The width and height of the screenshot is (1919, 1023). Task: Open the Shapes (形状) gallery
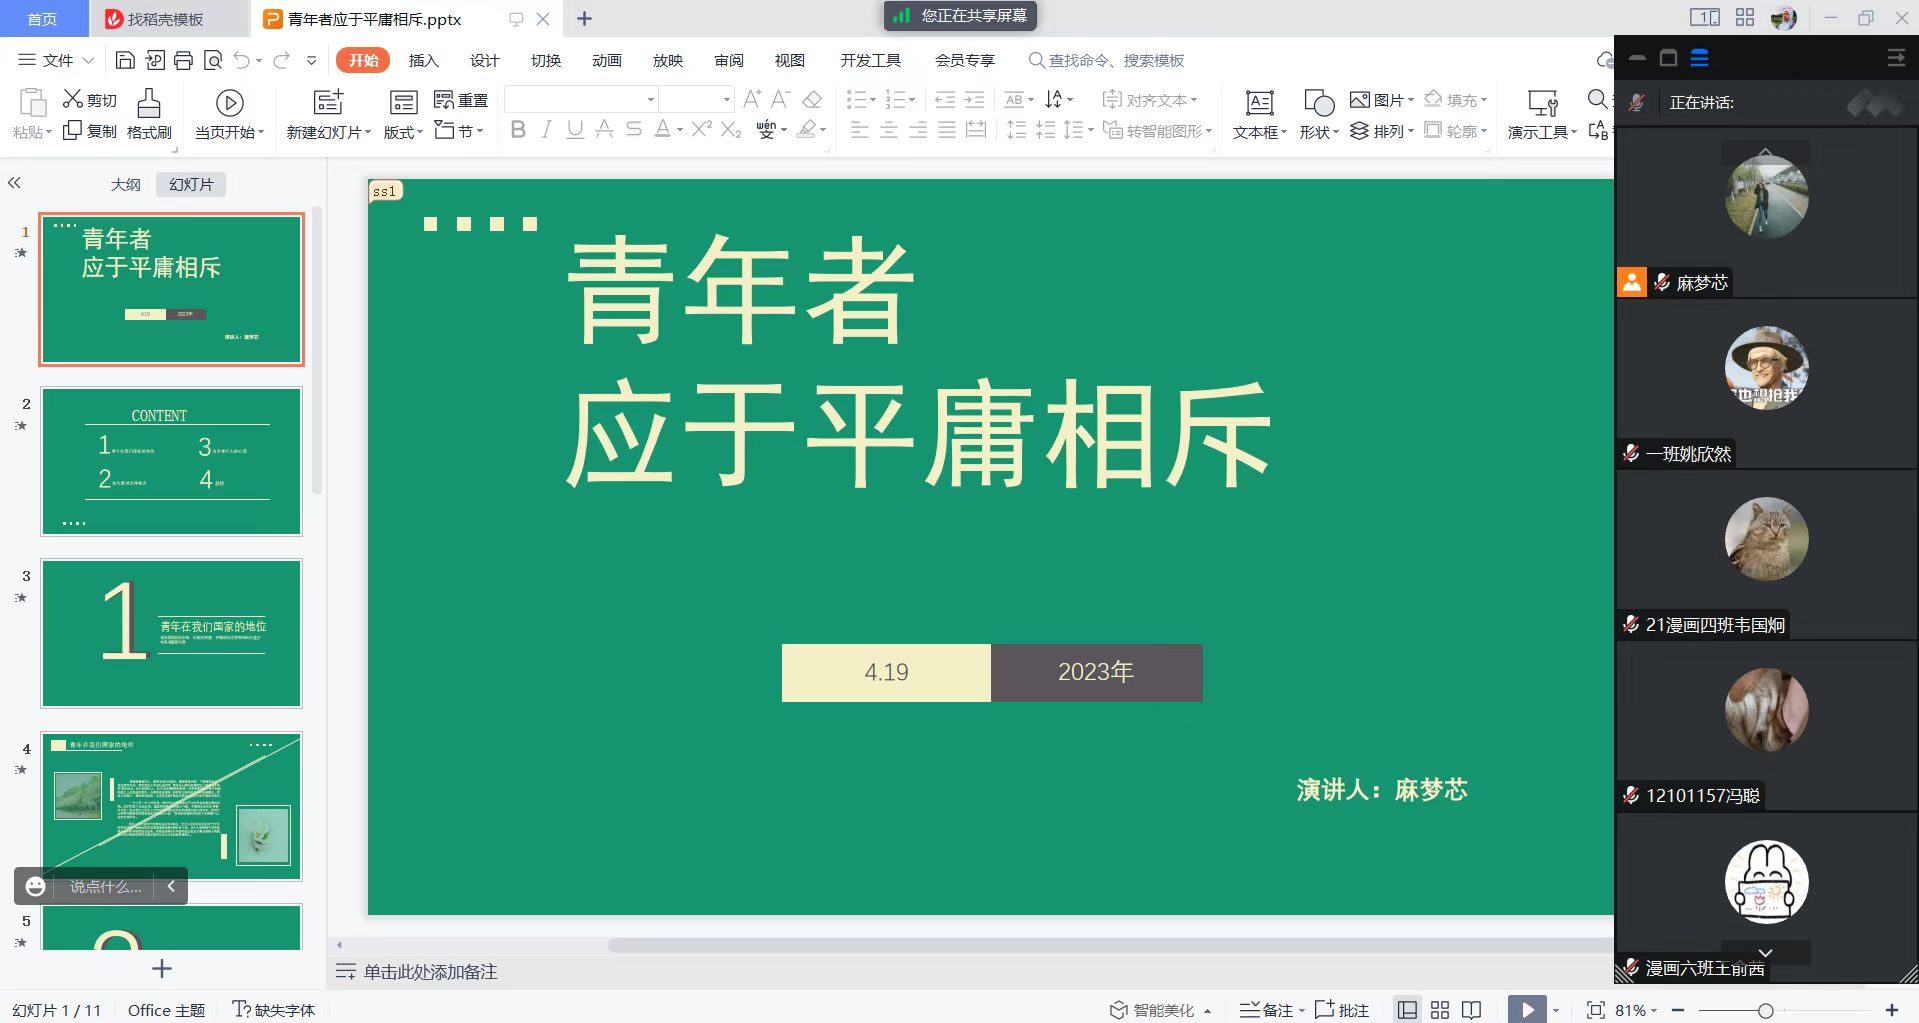click(1318, 114)
